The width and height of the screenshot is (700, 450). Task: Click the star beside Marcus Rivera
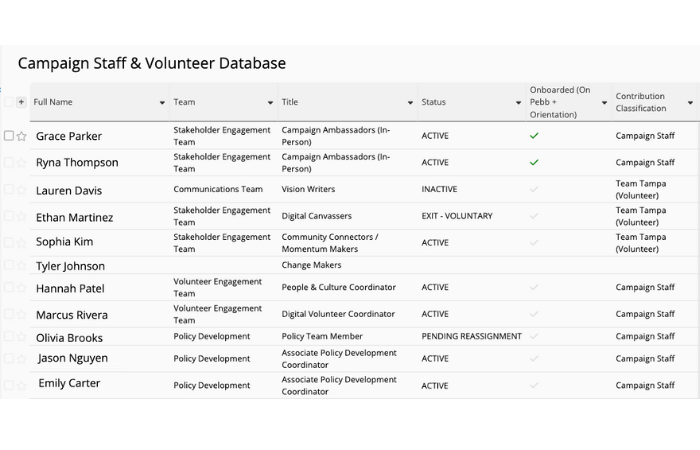(21, 315)
